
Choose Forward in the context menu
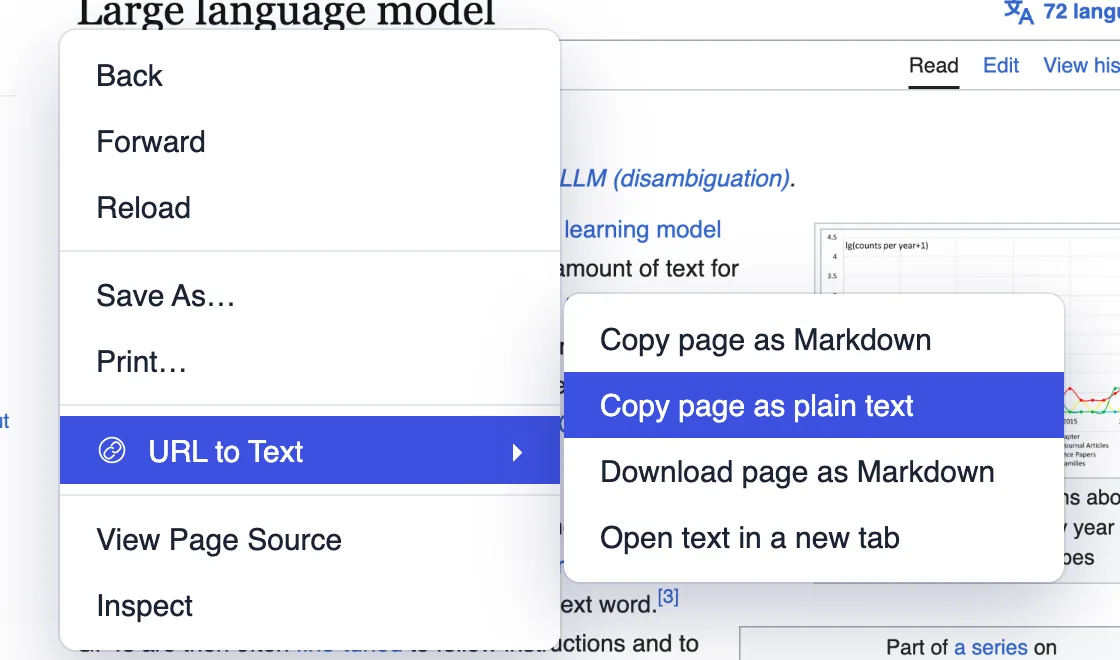coord(310,141)
